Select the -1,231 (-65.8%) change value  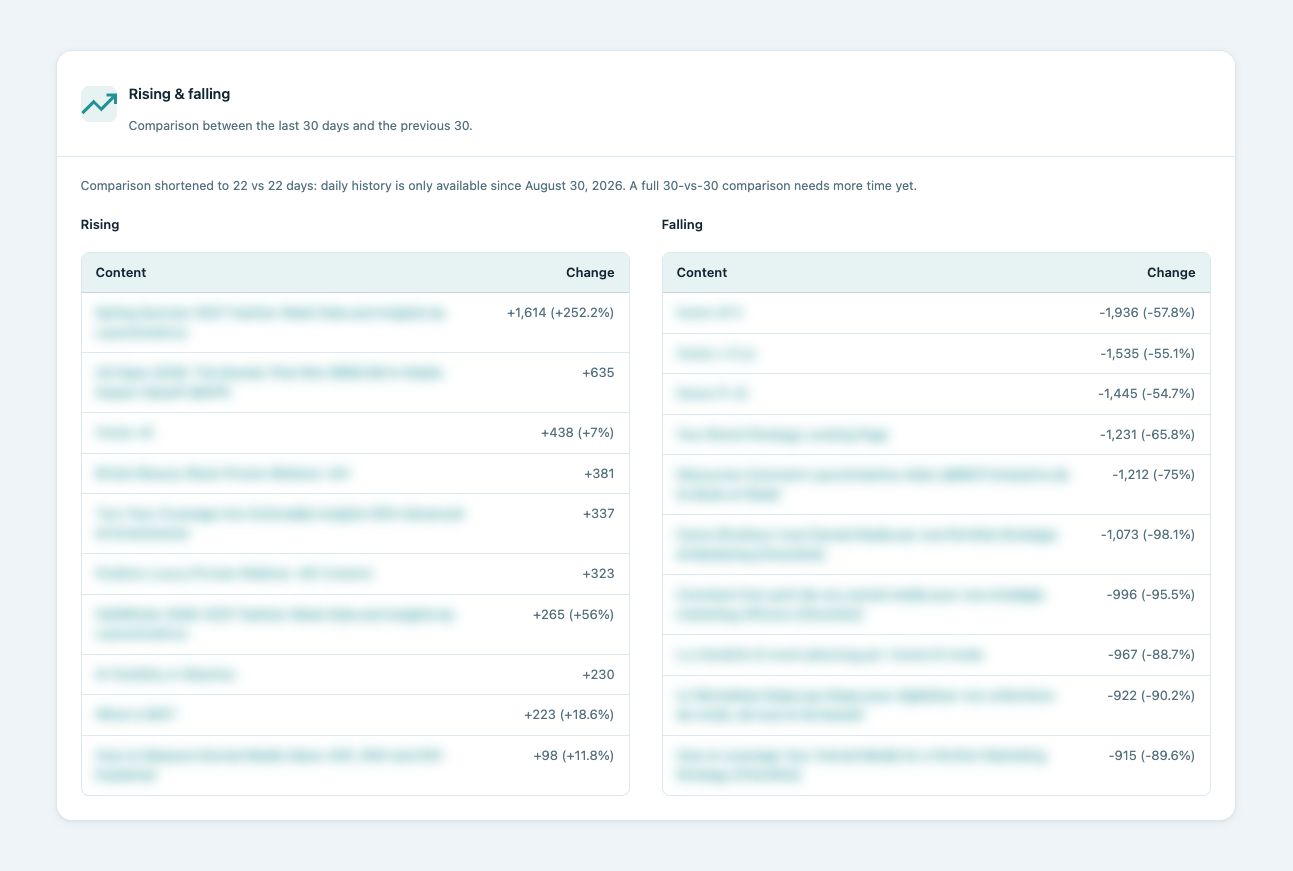point(1147,435)
